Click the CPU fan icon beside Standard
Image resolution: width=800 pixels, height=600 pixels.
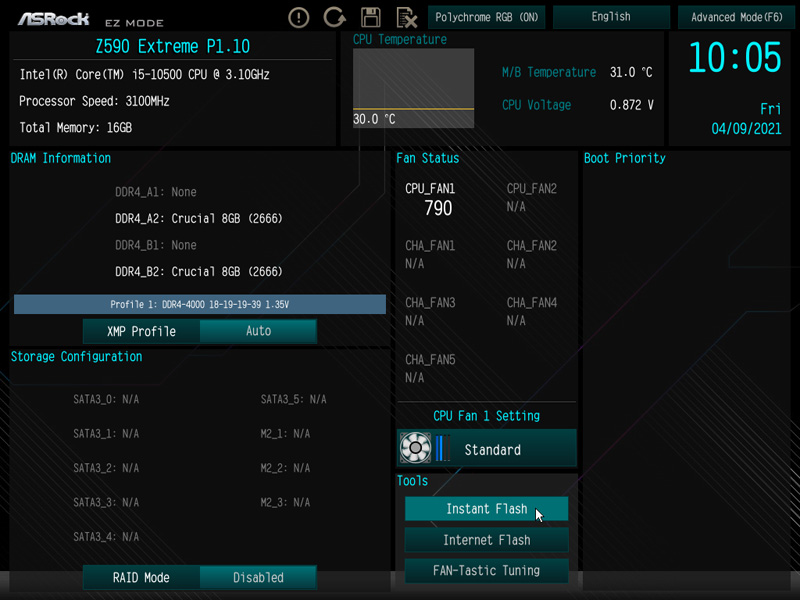click(415, 448)
